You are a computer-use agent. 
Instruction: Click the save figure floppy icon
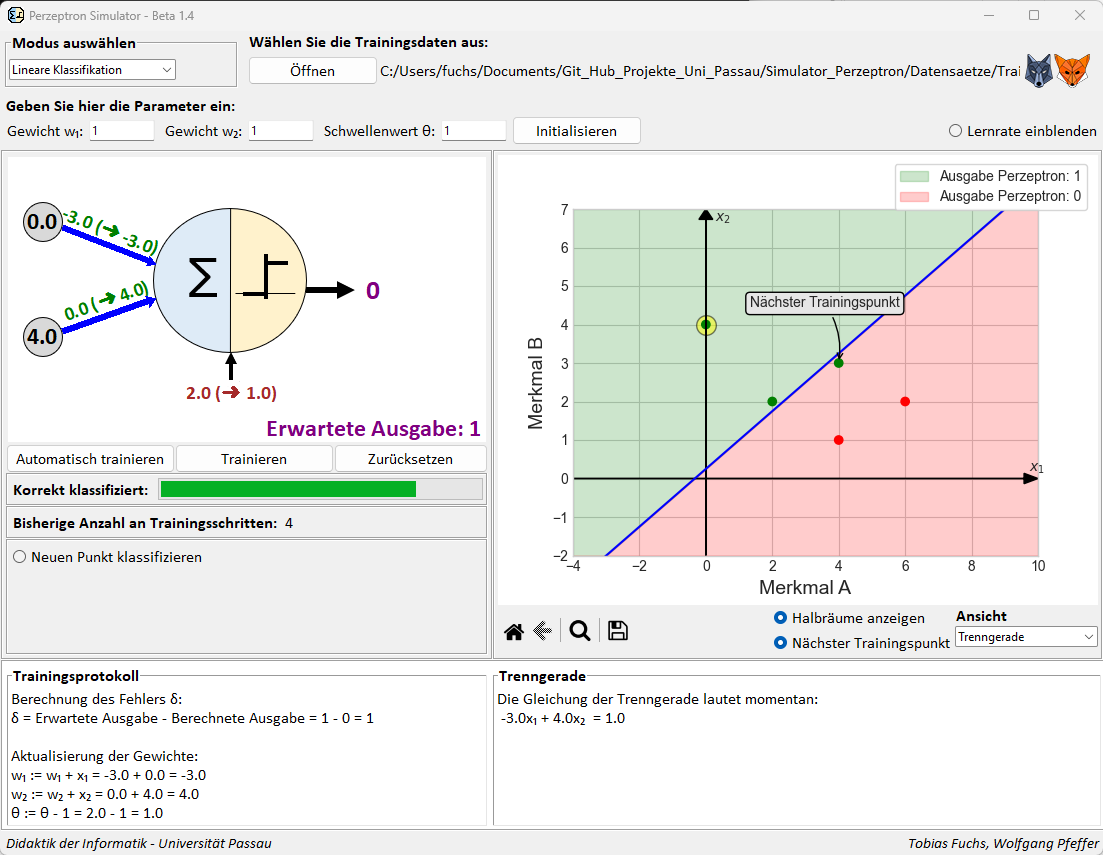point(618,631)
